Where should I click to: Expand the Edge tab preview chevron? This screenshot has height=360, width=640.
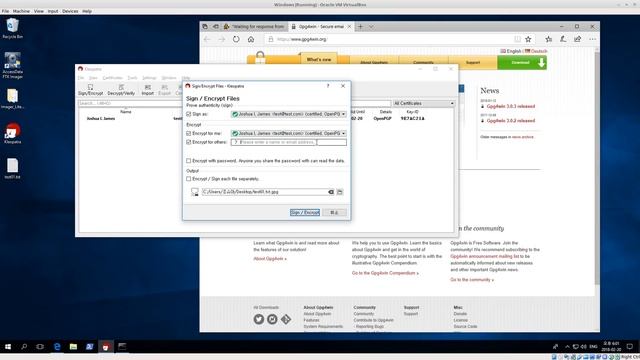point(371,27)
